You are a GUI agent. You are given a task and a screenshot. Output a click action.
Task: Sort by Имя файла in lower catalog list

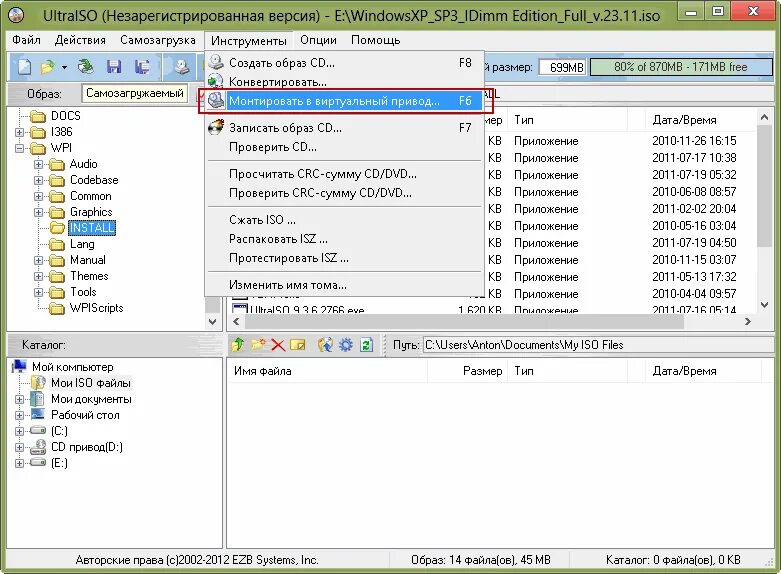262,371
